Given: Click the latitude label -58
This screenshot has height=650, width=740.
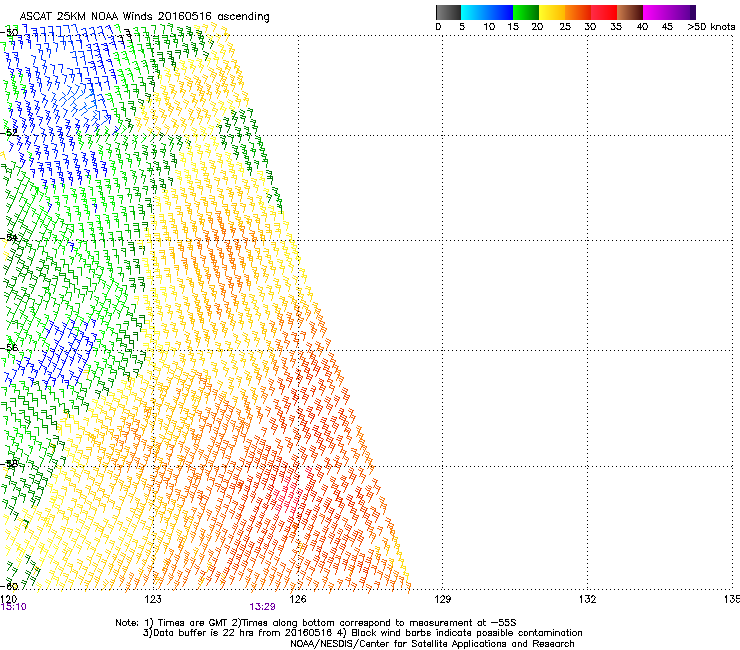Looking at the screenshot, I should click(9, 464).
